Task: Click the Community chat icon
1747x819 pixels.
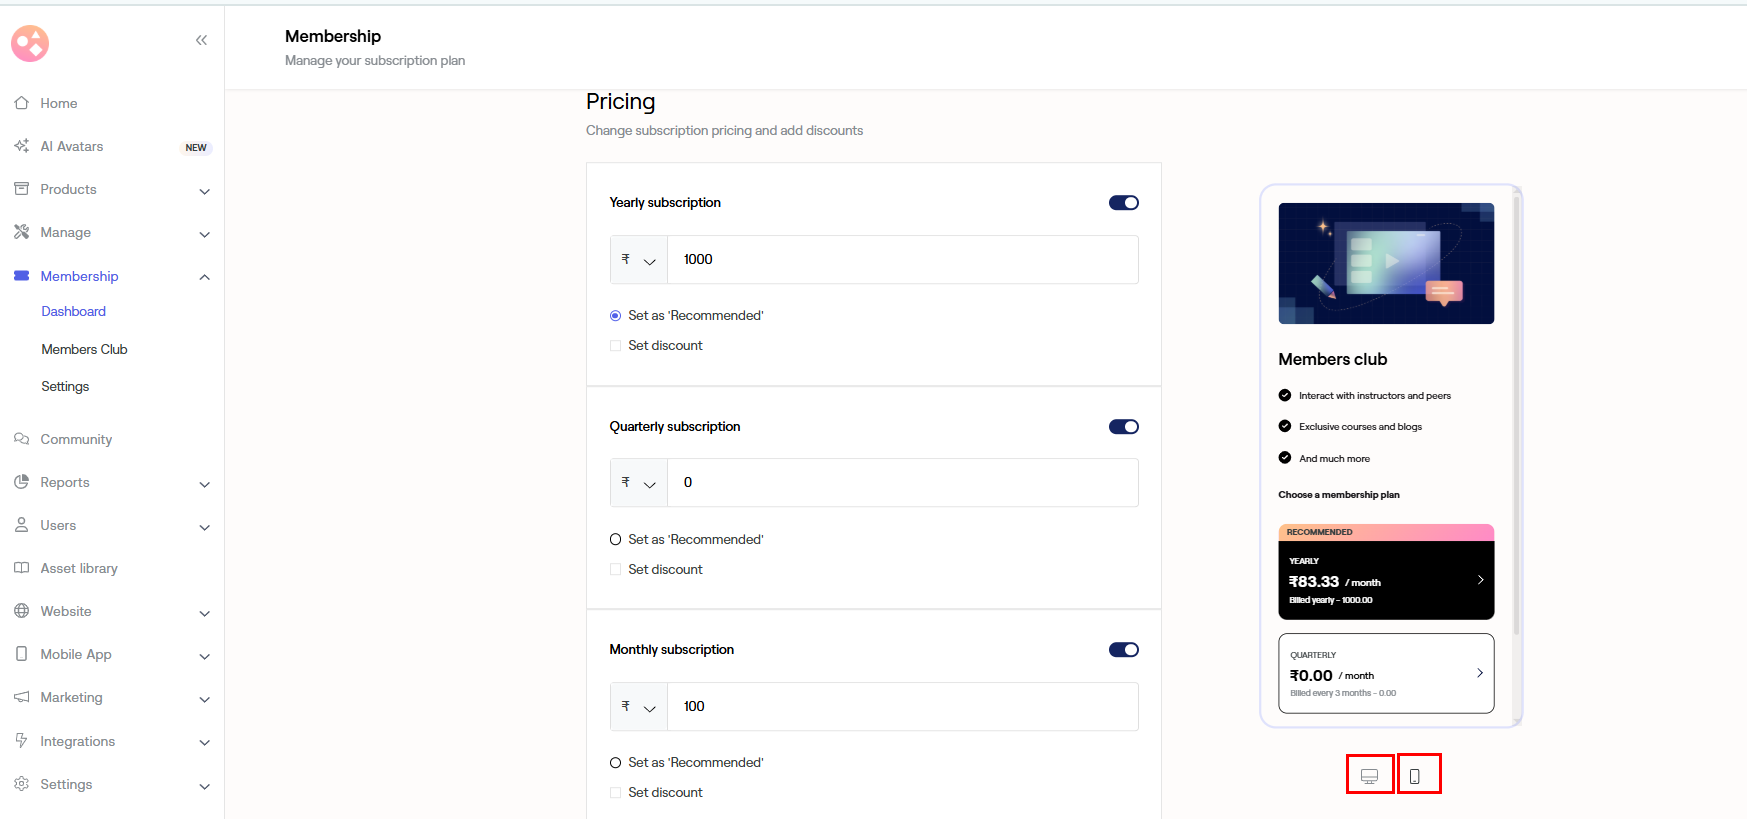Action: [x=21, y=439]
